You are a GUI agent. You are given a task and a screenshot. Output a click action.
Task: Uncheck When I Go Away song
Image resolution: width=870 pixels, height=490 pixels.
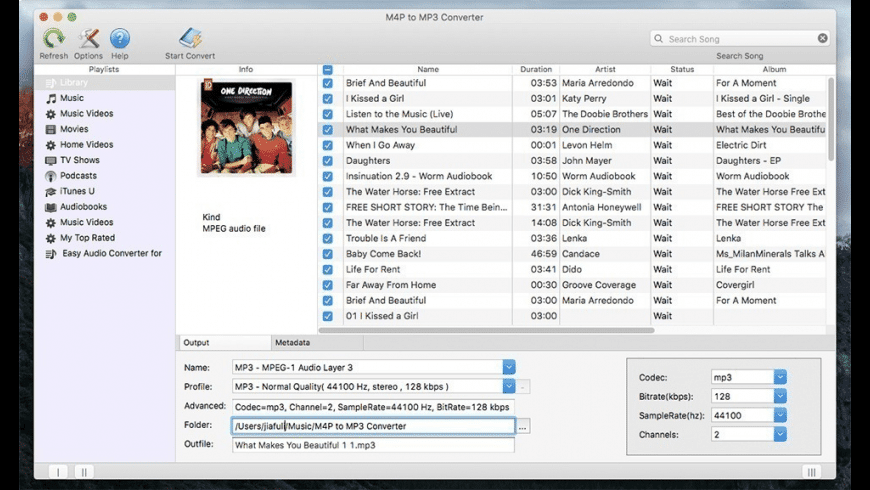[327, 145]
